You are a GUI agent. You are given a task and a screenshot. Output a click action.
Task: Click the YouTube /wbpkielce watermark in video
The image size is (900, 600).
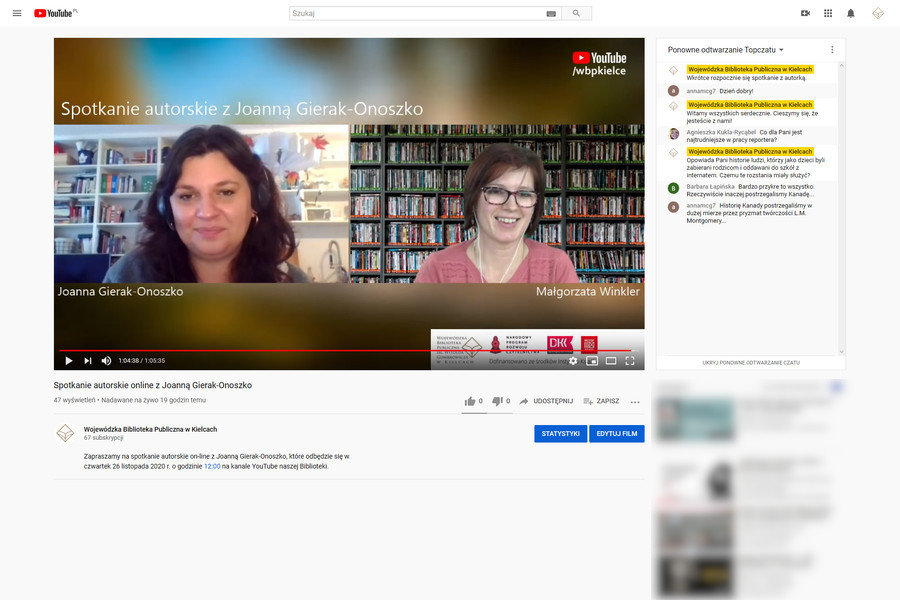[599, 64]
